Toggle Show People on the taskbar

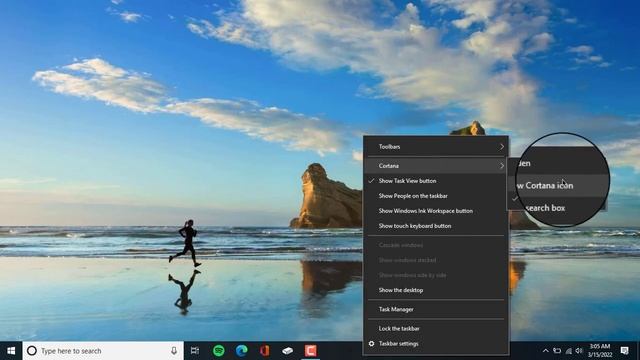(436, 196)
